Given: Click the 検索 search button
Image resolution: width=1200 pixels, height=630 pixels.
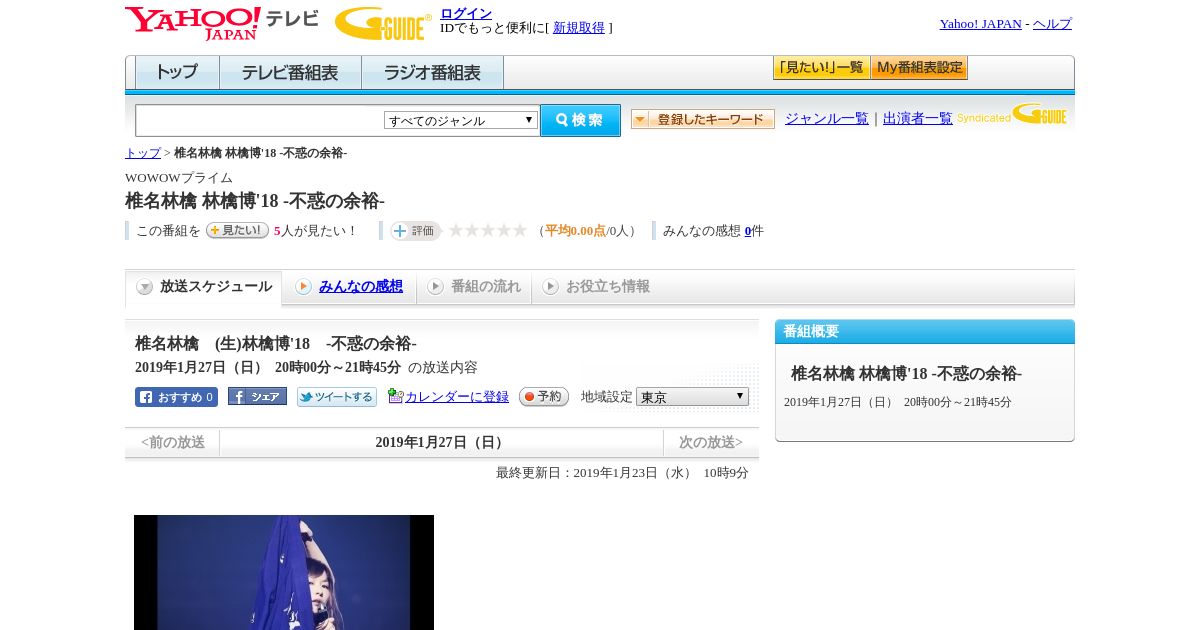Looking at the screenshot, I should pos(580,120).
